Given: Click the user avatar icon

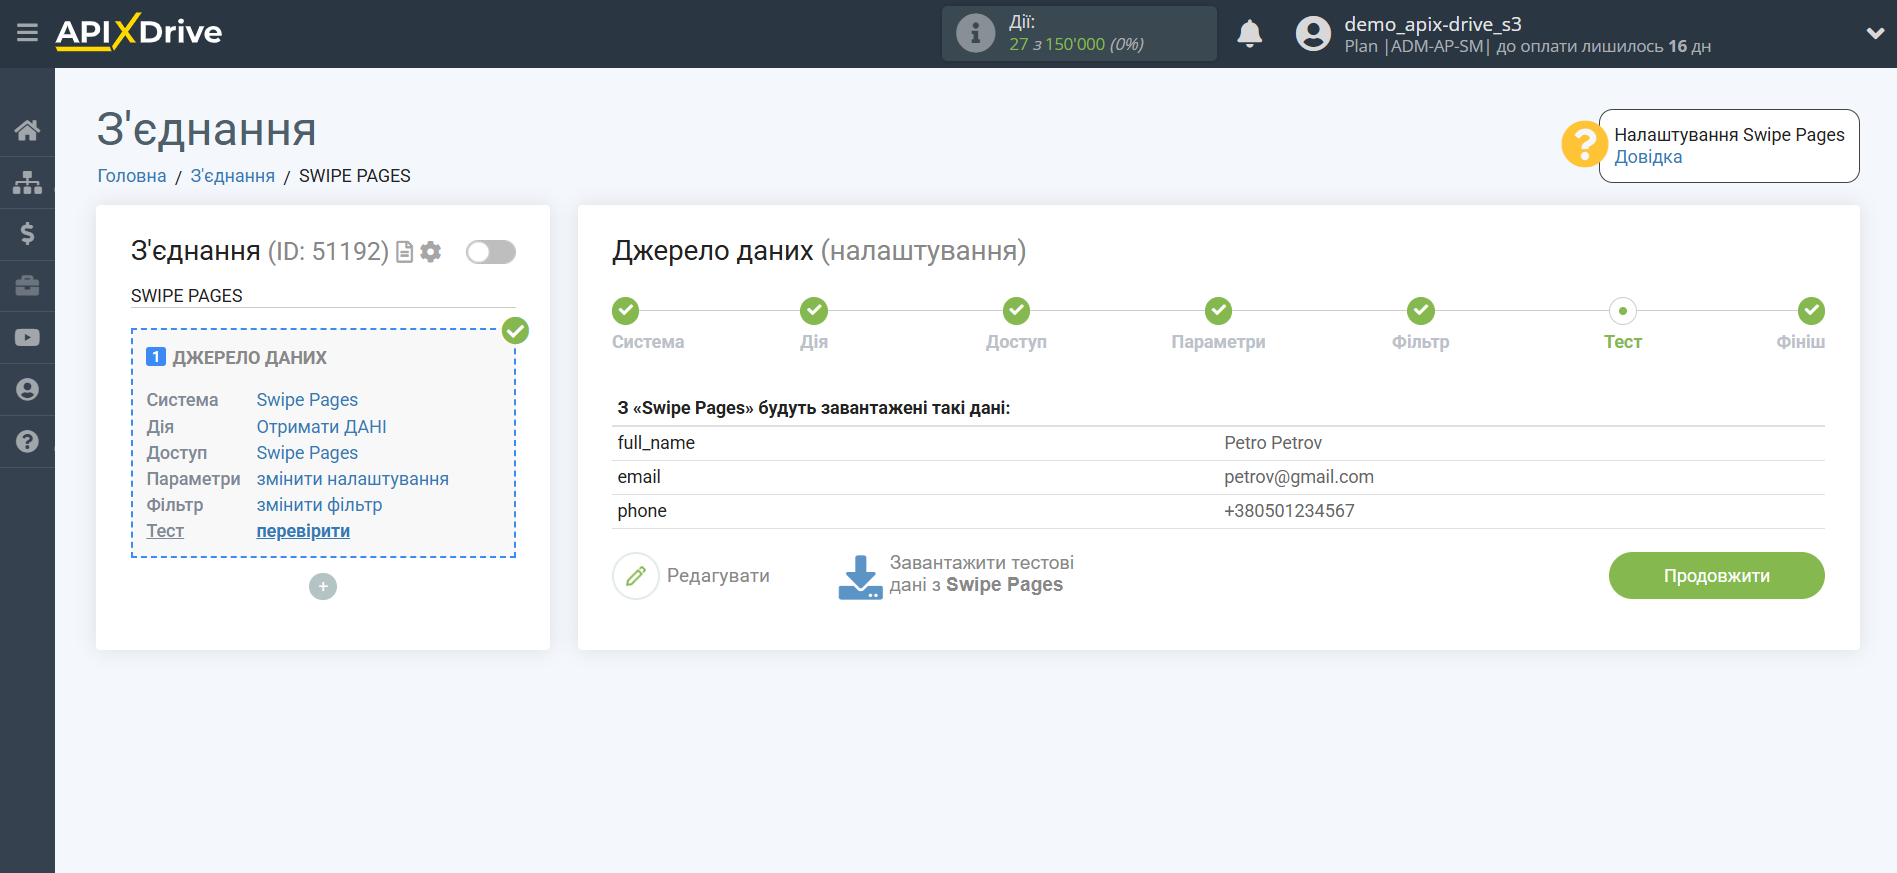Looking at the screenshot, I should tap(1313, 33).
